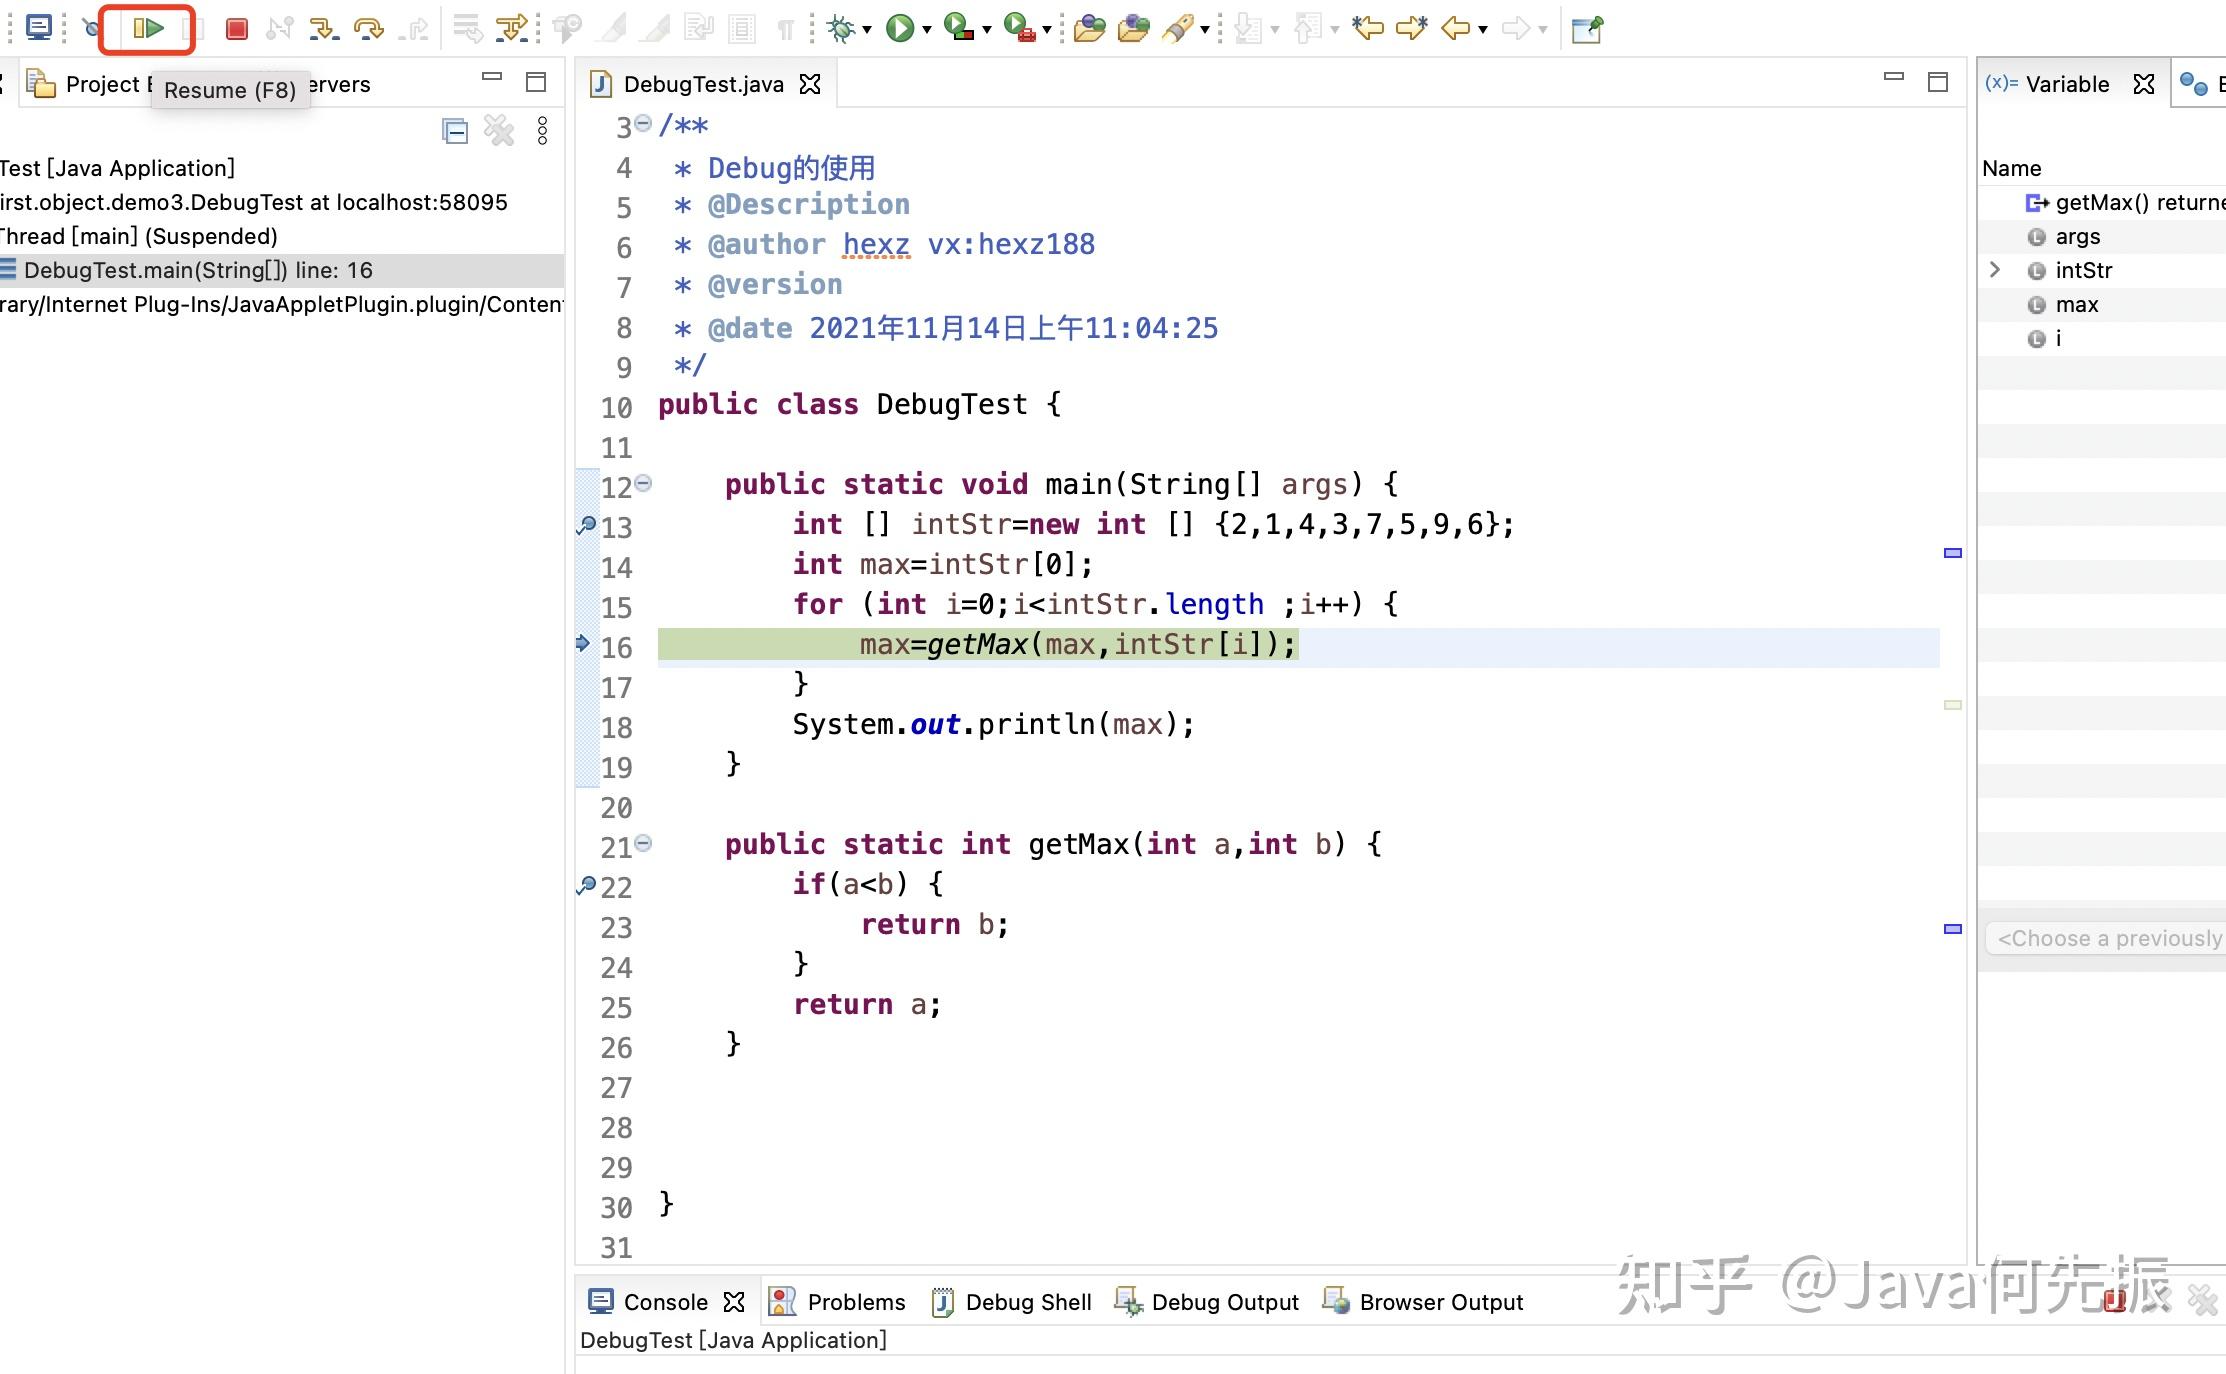The image size is (2226, 1374).
Task: Expand the intStr variable node
Action: pos(1995,270)
